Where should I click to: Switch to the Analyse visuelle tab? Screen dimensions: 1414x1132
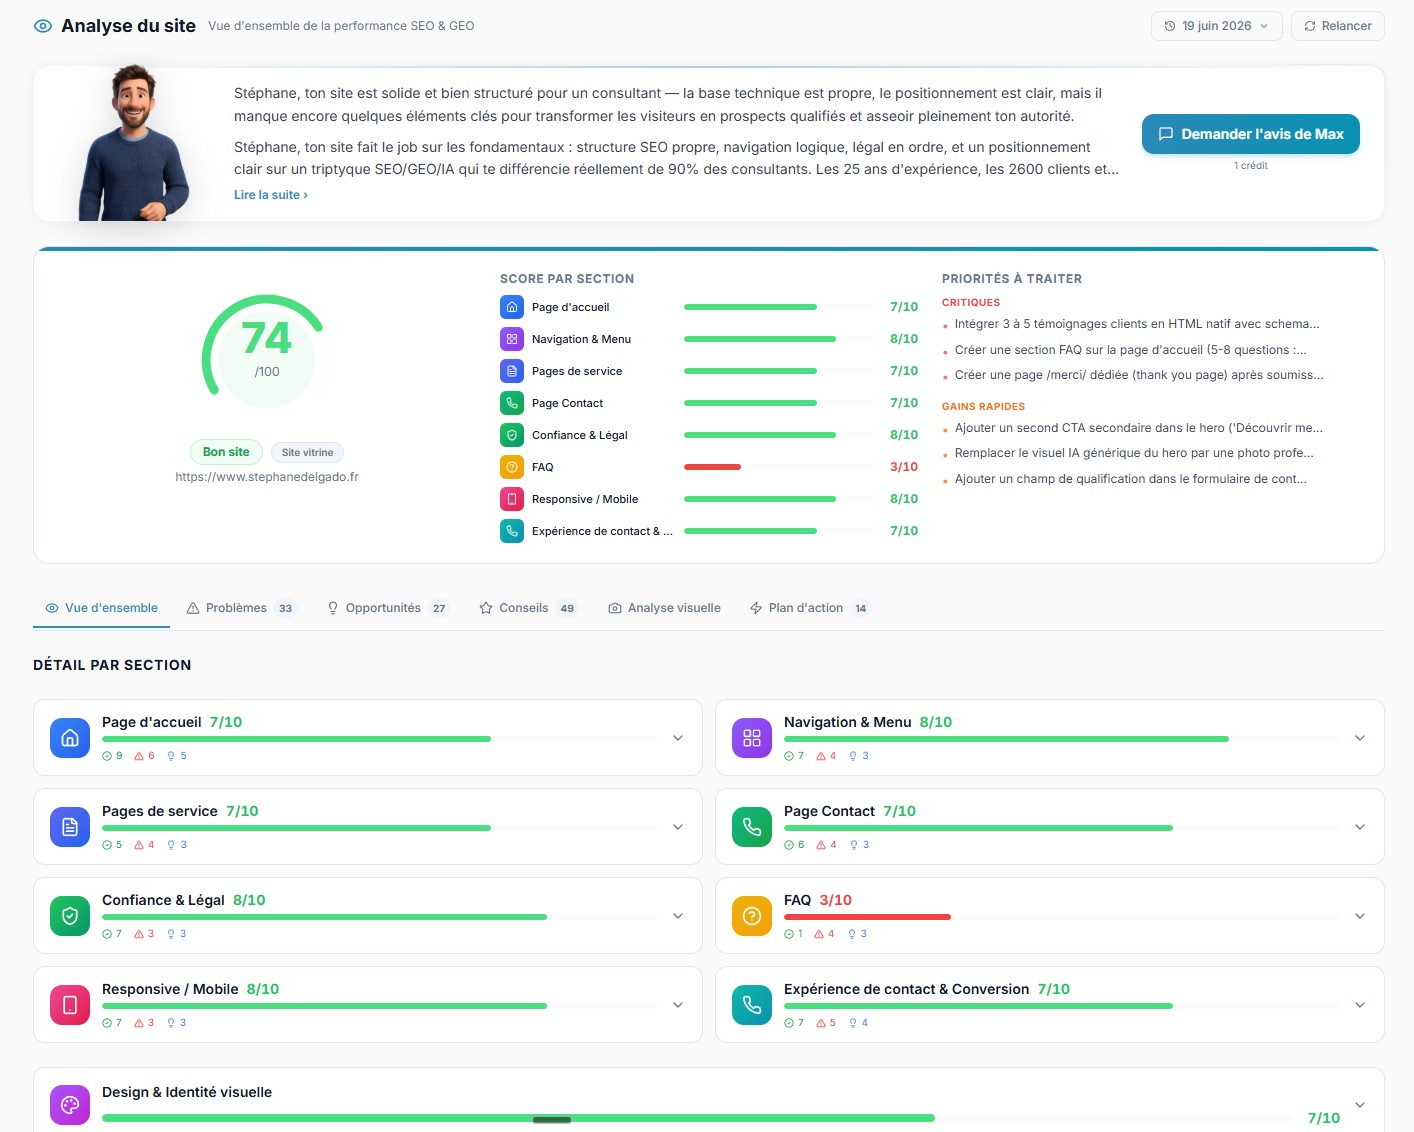[x=665, y=608]
